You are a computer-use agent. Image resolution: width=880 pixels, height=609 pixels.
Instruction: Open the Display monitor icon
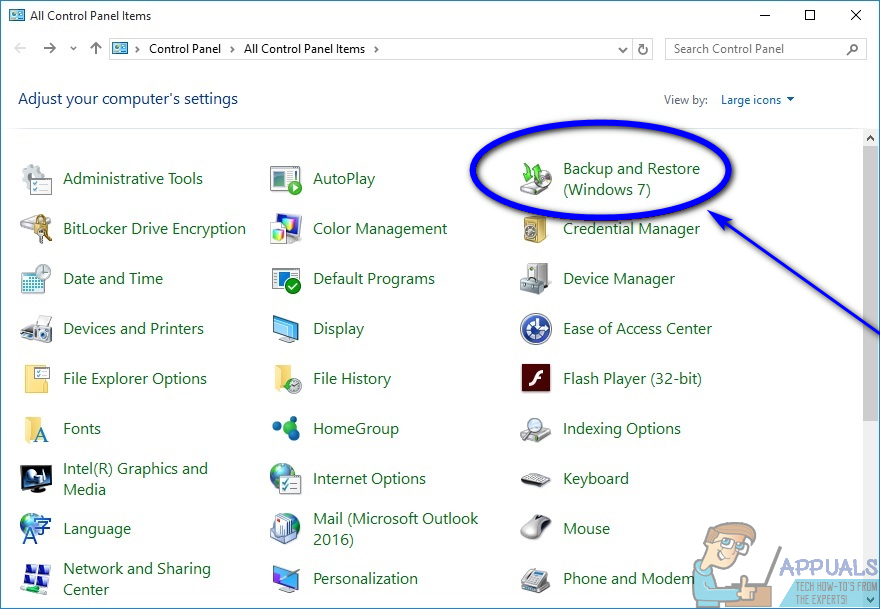[286, 329]
